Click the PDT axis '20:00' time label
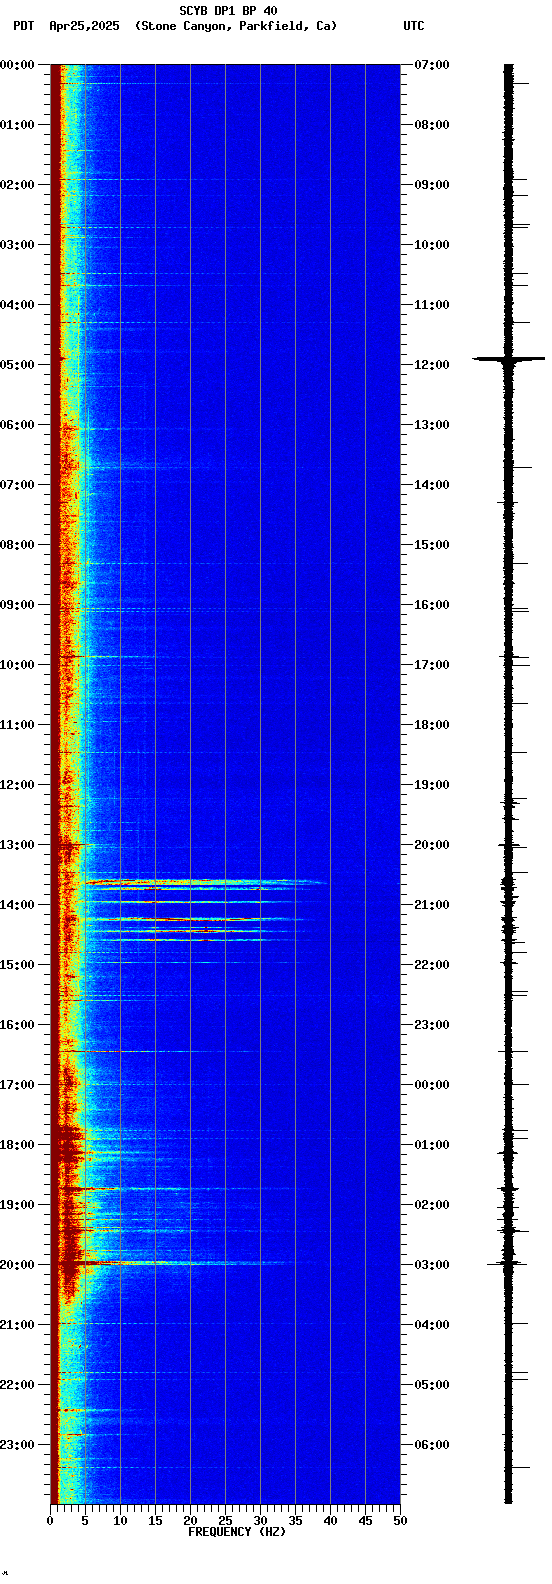The image size is (552, 1584). tap(17, 1265)
